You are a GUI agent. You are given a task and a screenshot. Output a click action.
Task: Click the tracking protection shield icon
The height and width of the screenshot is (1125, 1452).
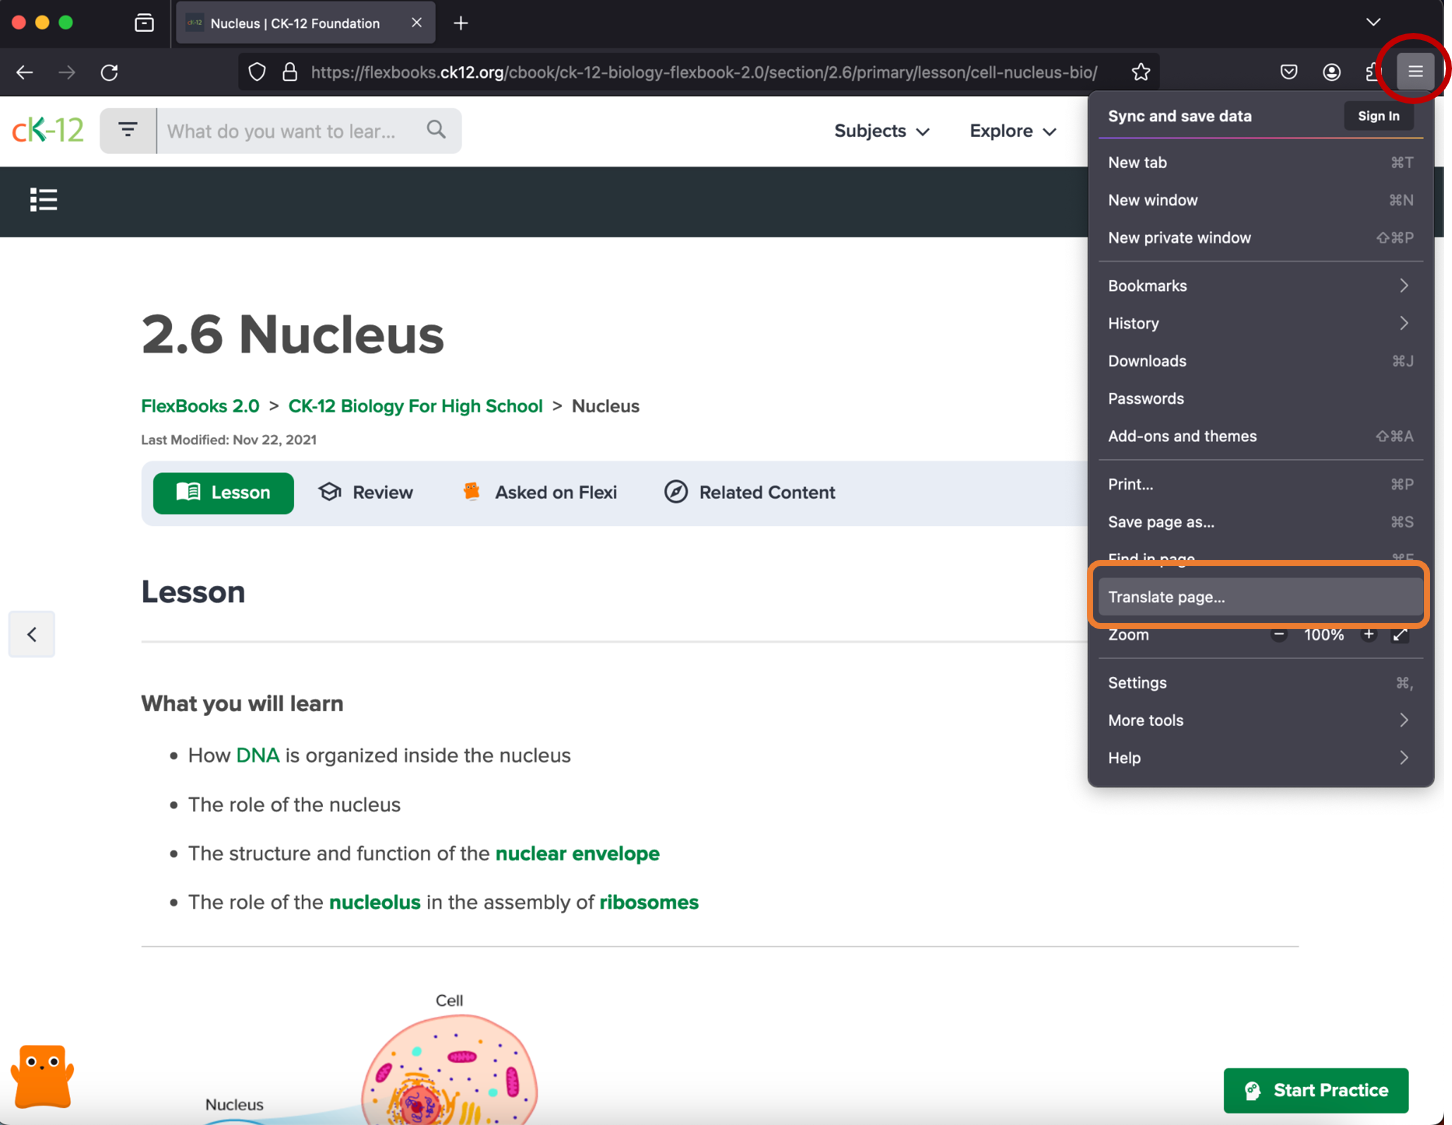[257, 72]
